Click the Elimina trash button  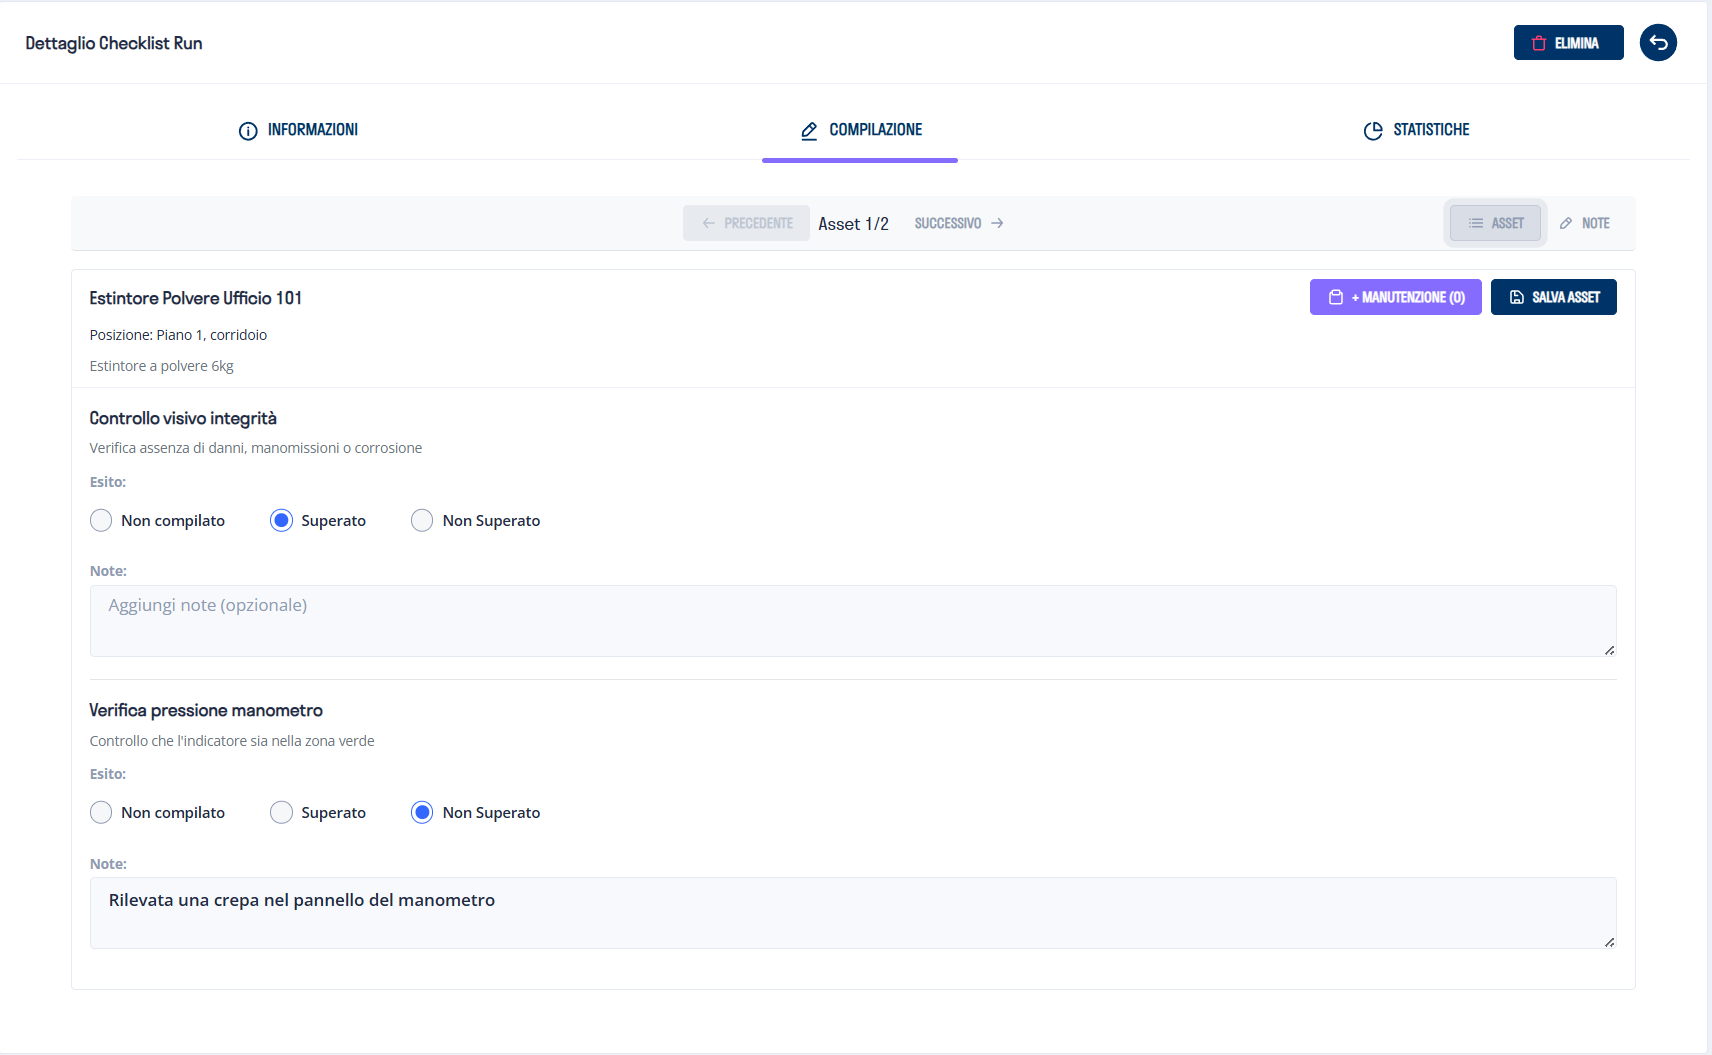coord(1567,43)
